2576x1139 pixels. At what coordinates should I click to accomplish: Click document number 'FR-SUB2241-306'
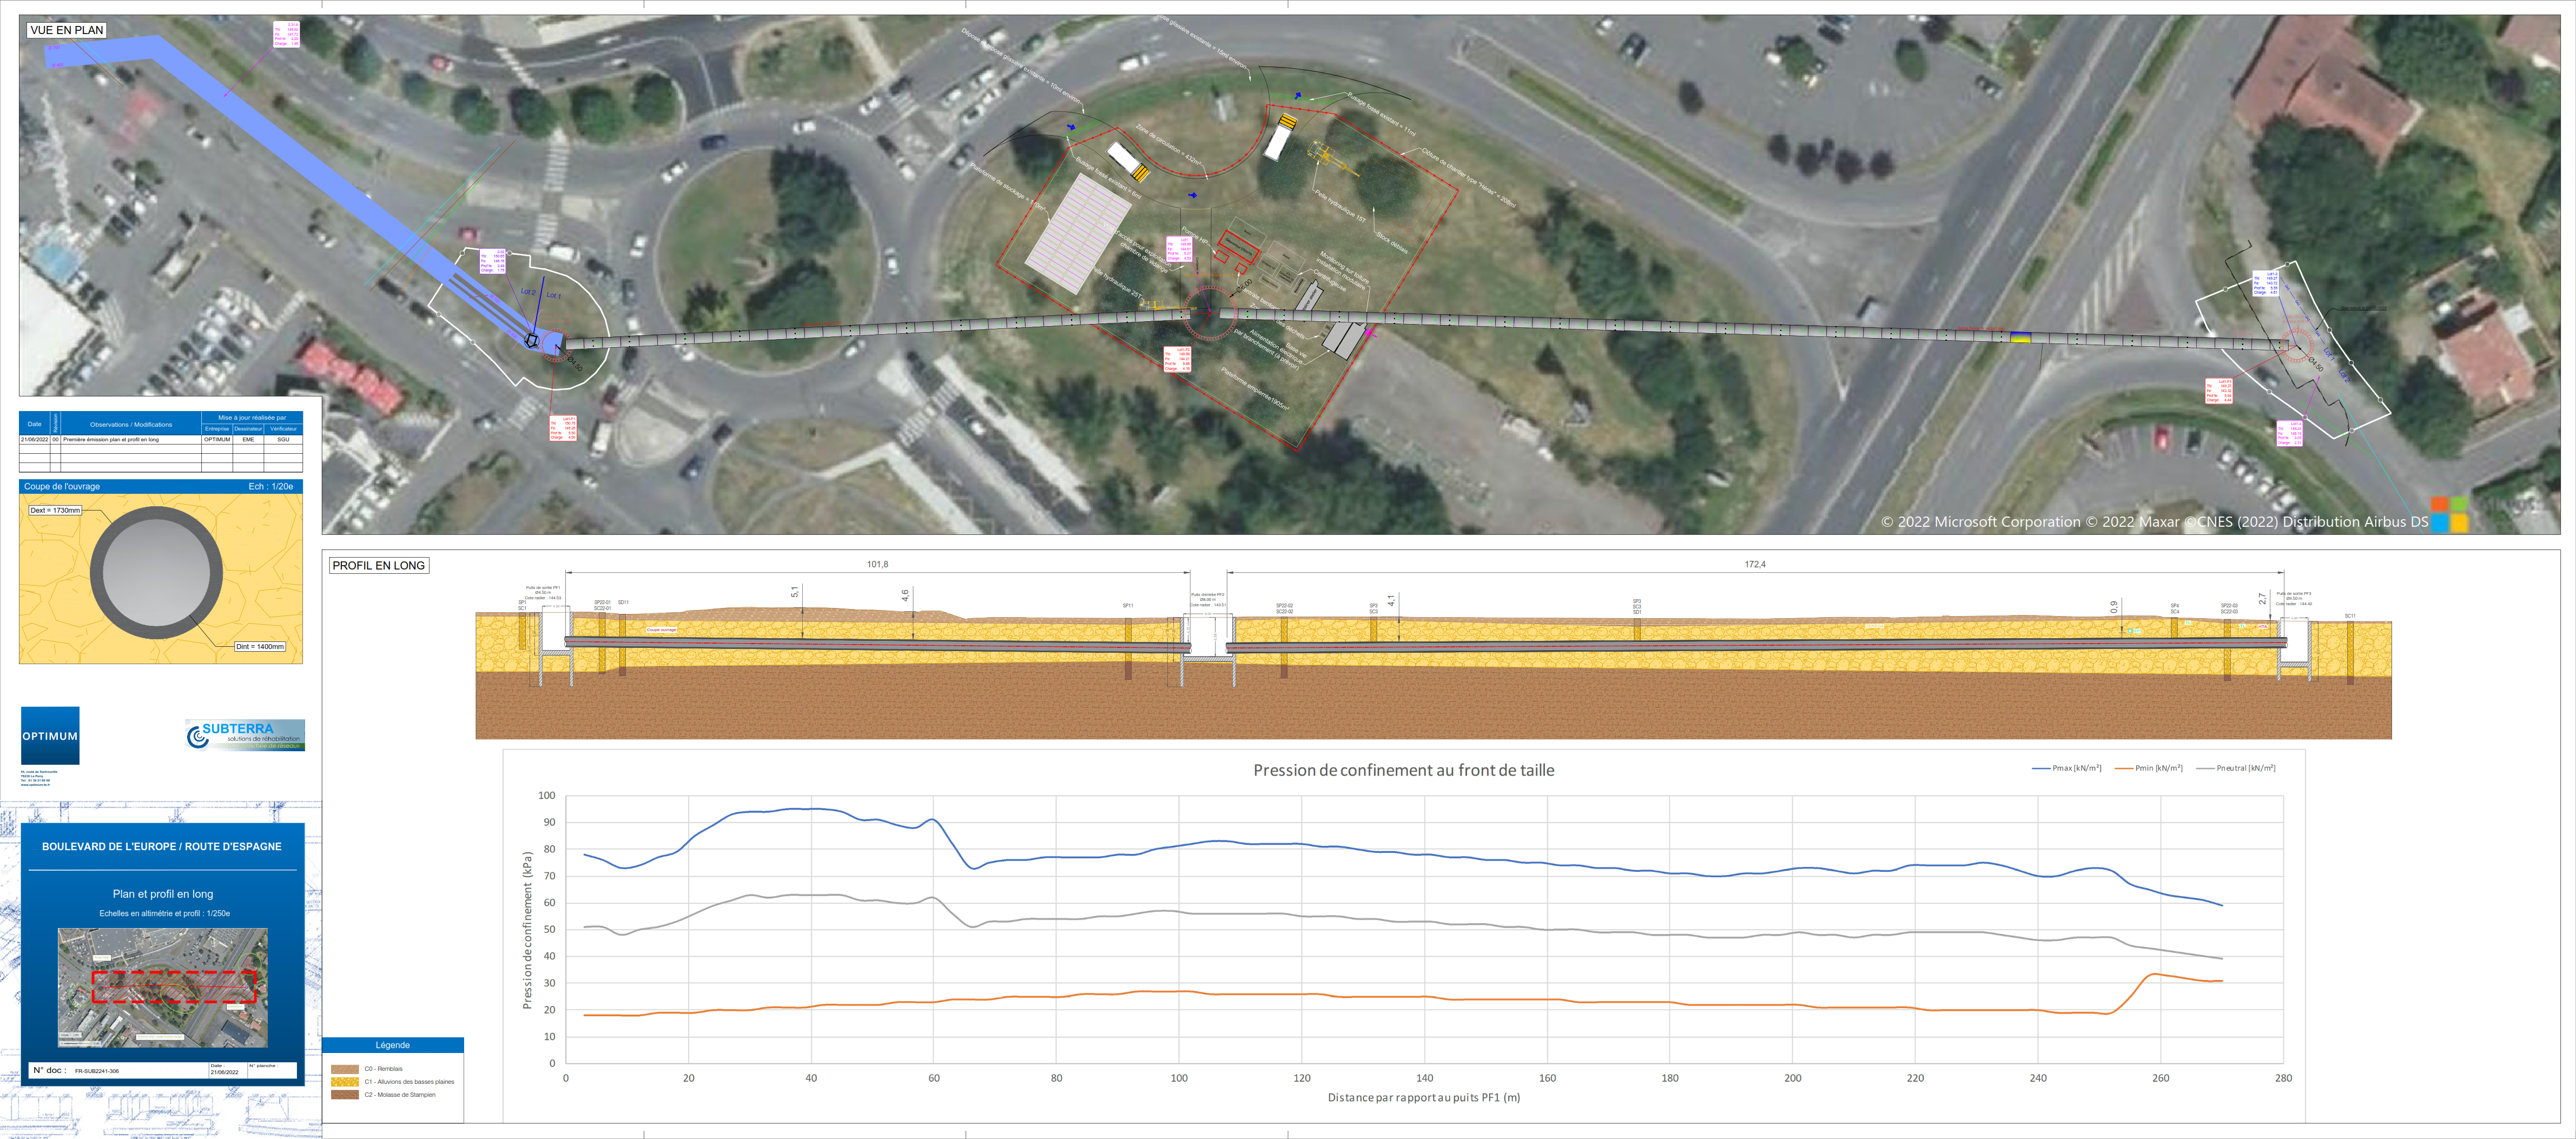pos(97,1071)
